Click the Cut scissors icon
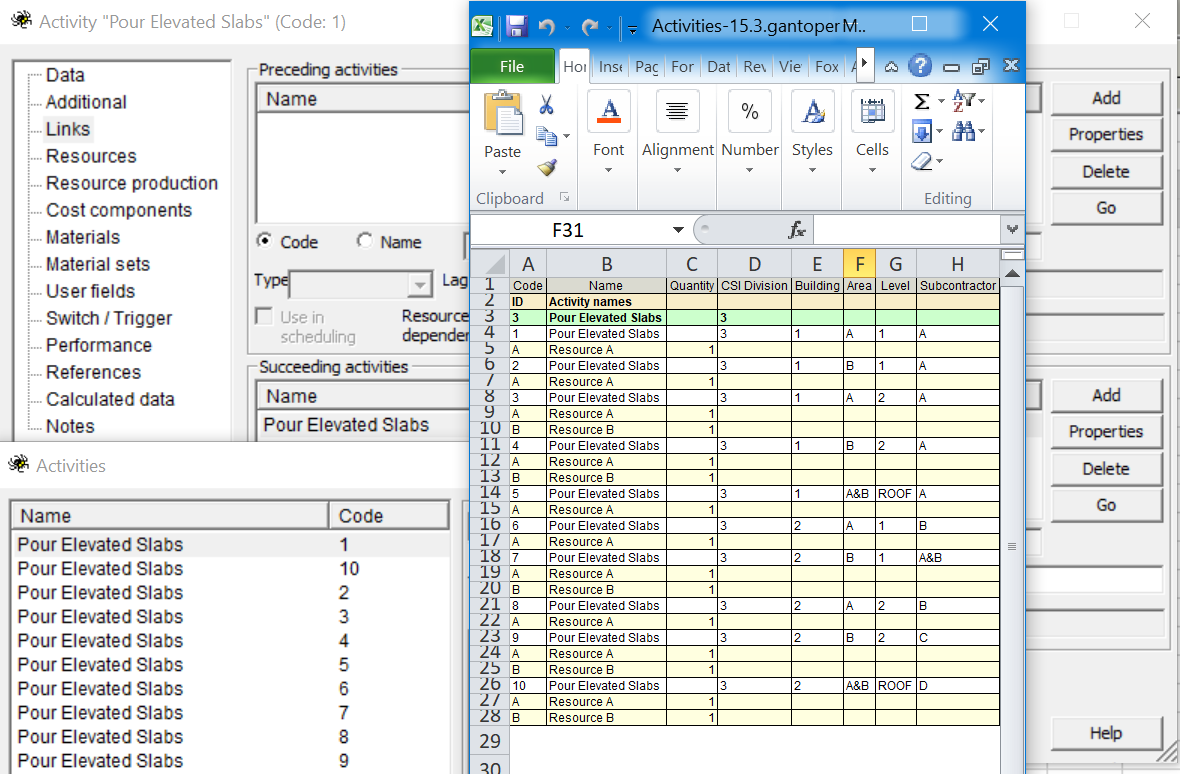The image size is (1180, 774). [546, 105]
